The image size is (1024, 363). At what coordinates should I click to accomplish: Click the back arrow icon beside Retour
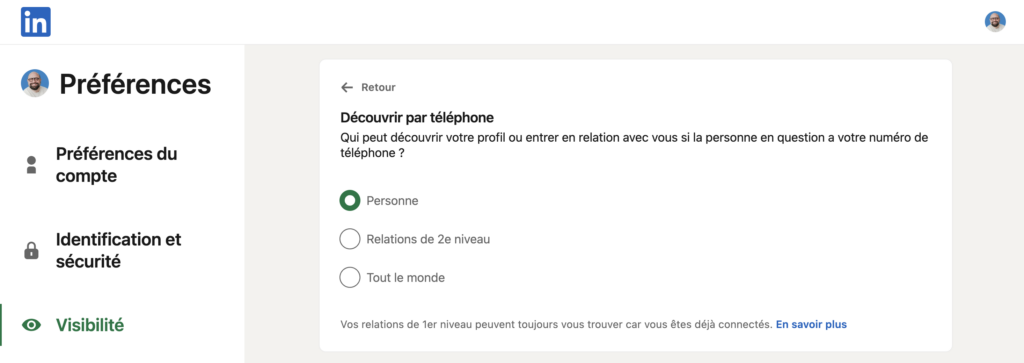click(x=347, y=87)
